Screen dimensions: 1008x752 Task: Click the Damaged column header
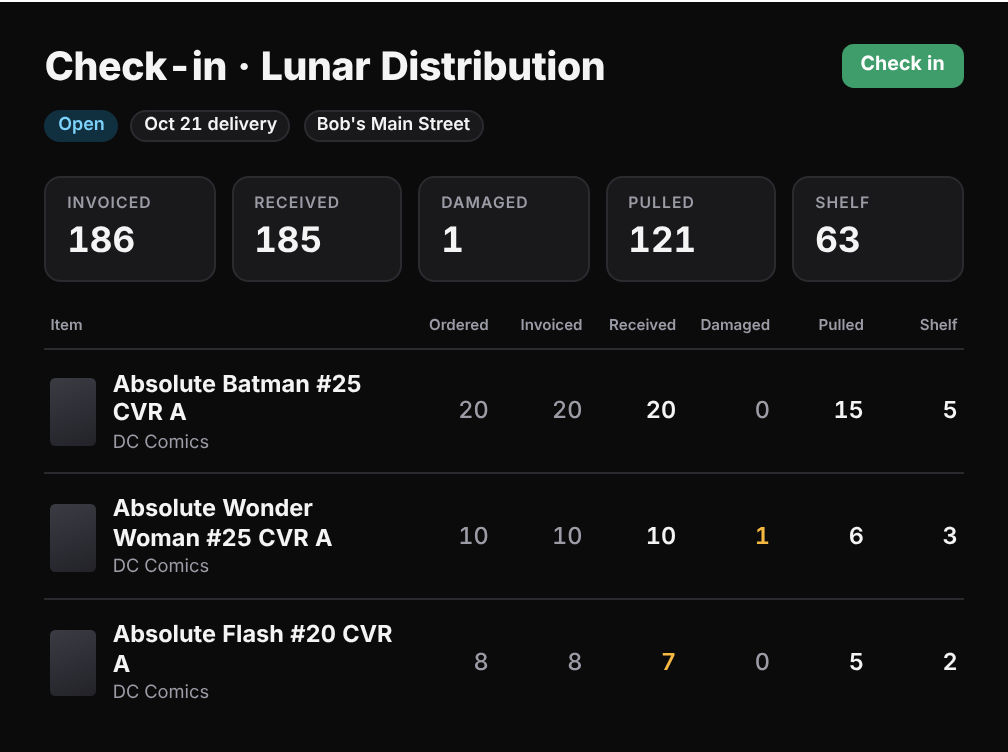click(x=735, y=325)
